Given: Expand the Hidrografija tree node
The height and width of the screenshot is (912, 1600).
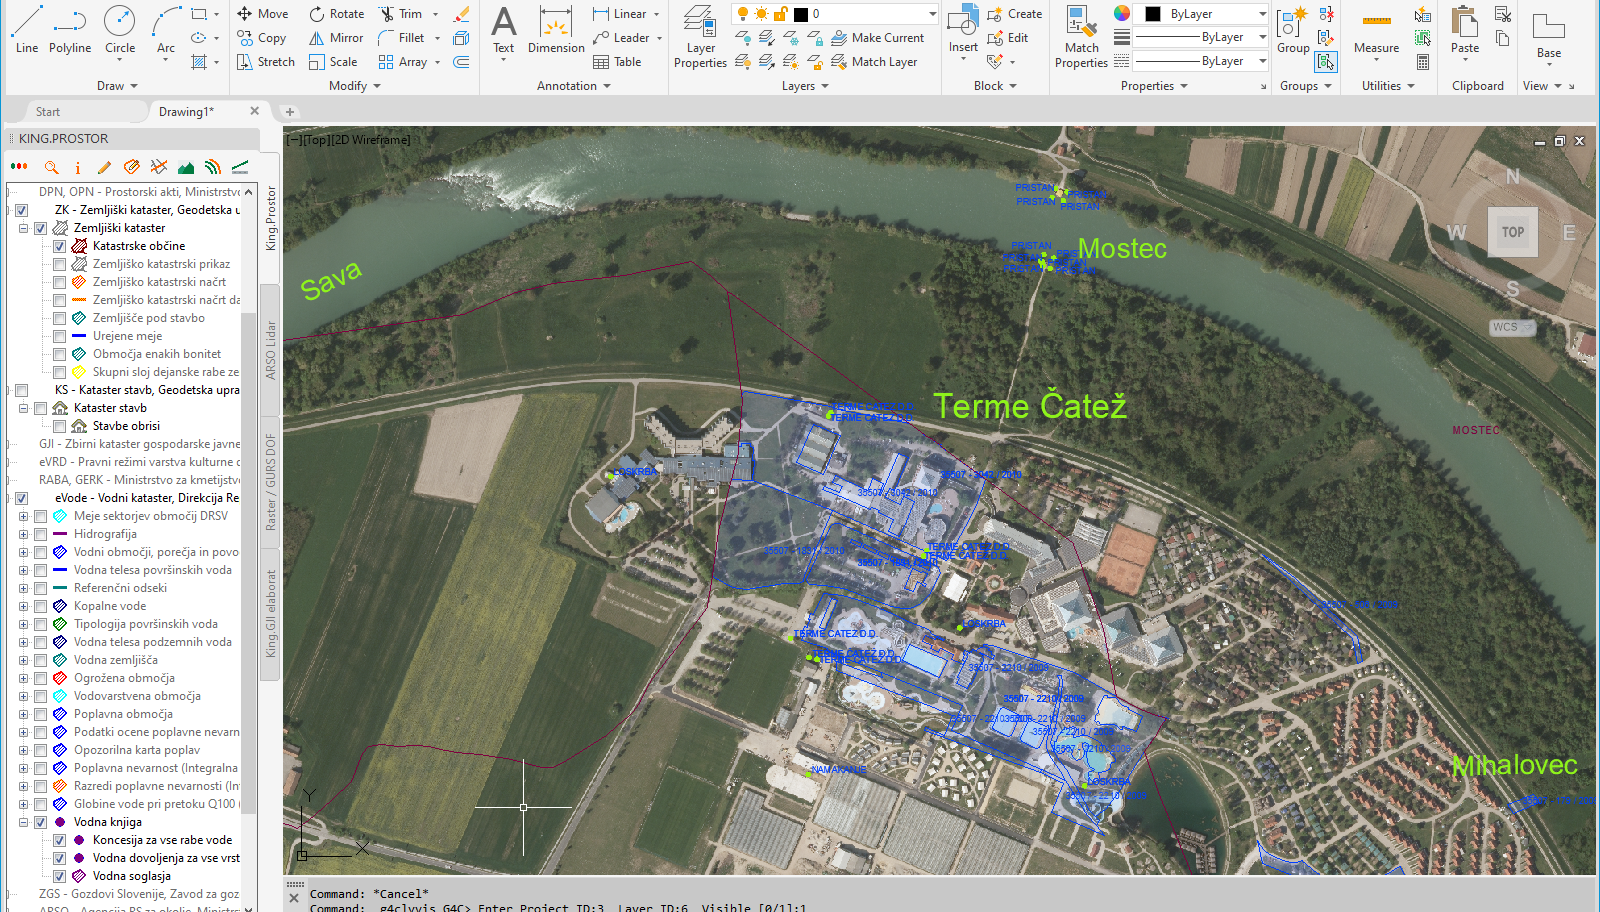Looking at the screenshot, I should [x=23, y=534].
